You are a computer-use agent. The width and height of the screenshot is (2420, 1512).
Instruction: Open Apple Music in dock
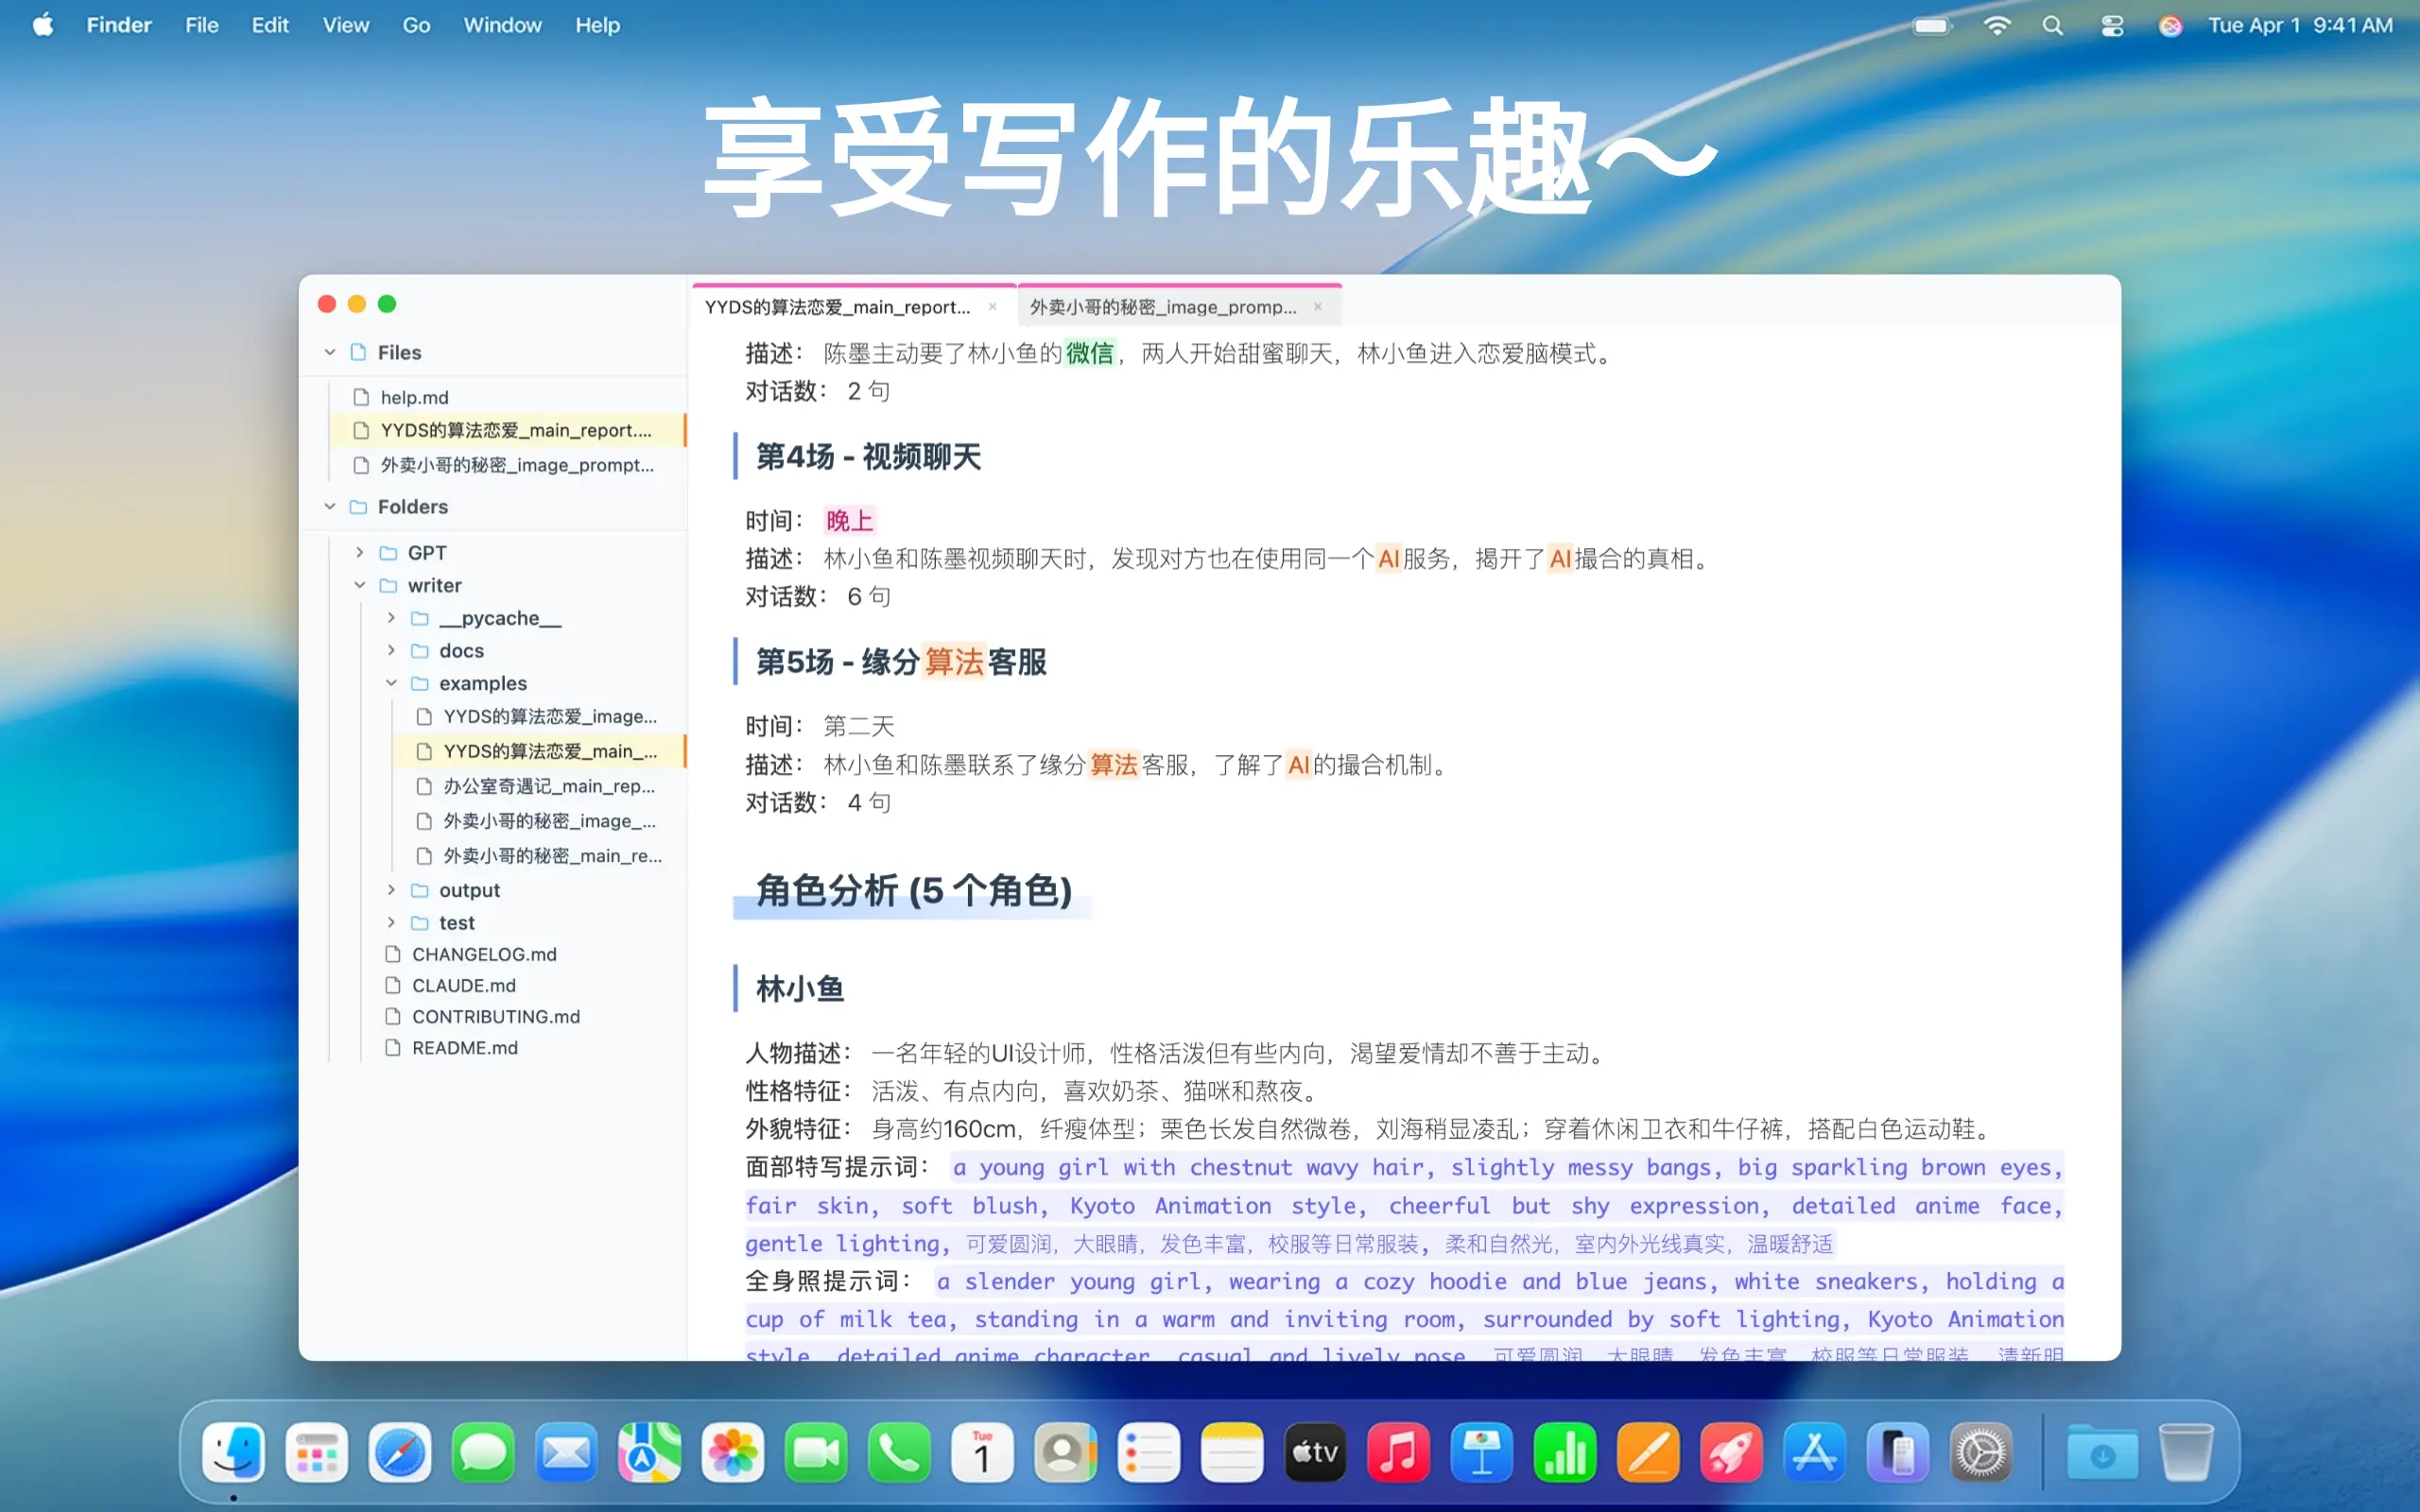(x=1398, y=1452)
